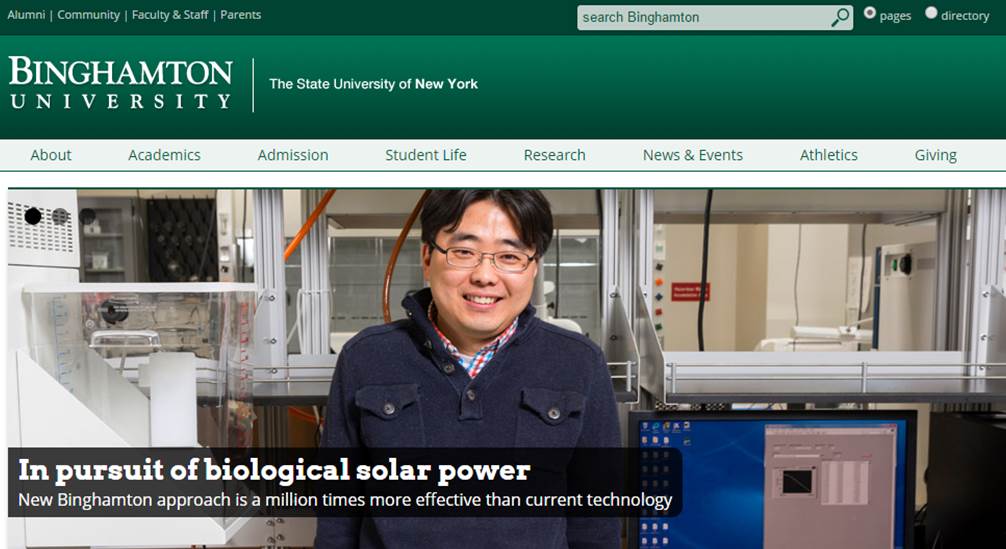Image resolution: width=1006 pixels, height=549 pixels.
Task: Select the "pages" search radio button
Action: click(869, 13)
